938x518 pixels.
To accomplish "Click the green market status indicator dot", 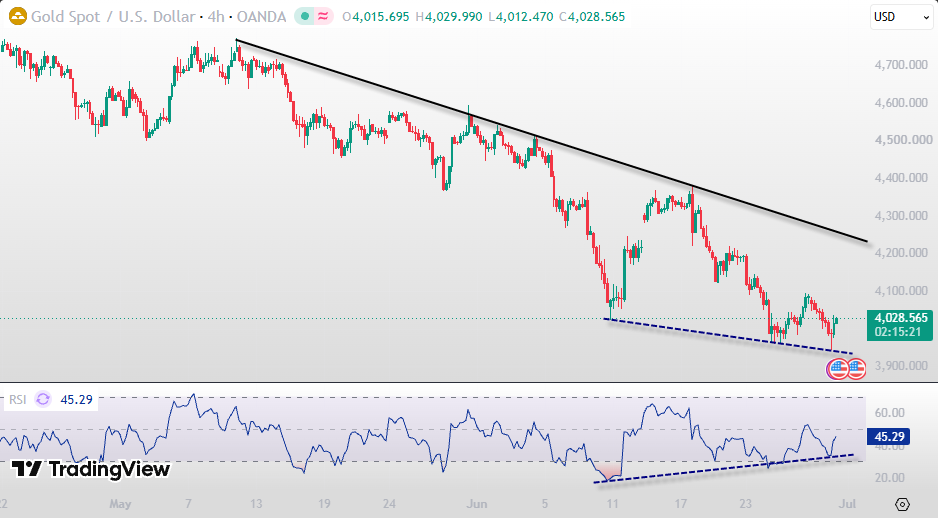I will tap(305, 17).
